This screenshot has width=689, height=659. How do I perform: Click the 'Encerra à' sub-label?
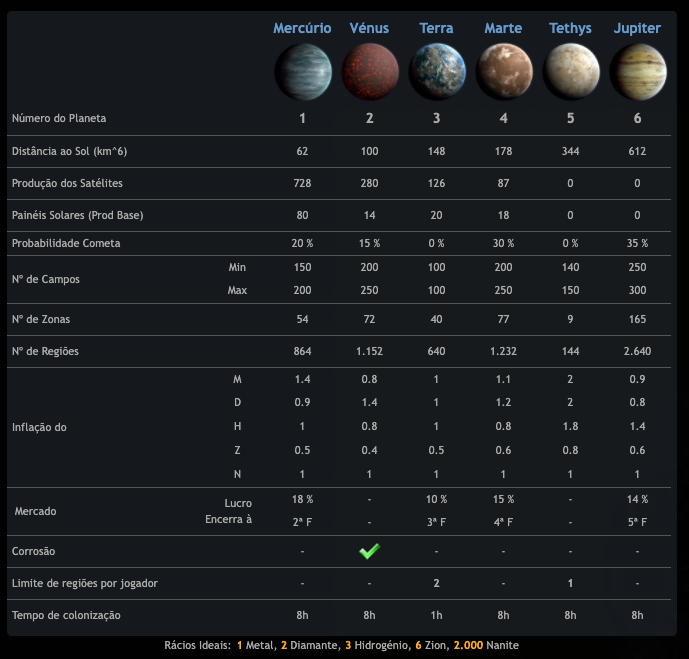click(228, 519)
